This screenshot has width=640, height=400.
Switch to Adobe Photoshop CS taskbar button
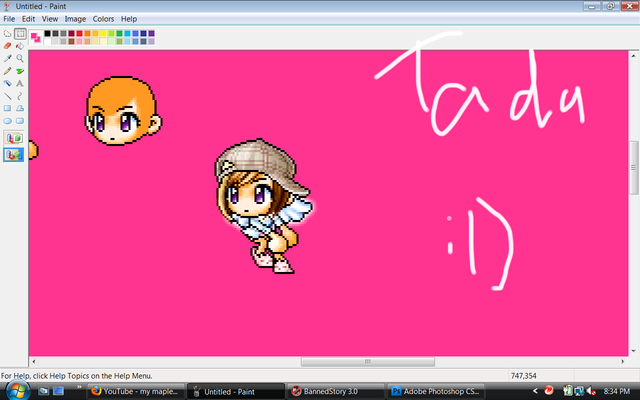pyautogui.click(x=436, y=391)
